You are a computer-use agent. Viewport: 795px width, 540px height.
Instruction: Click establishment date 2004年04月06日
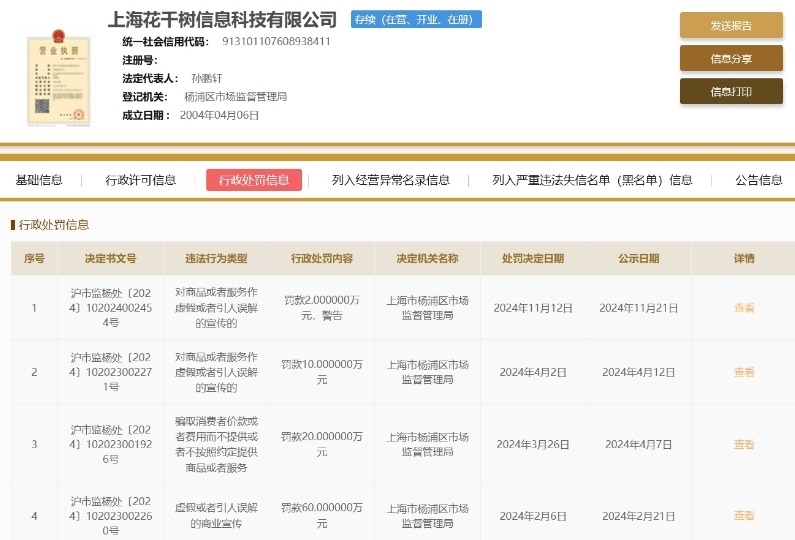click(220, 115)
